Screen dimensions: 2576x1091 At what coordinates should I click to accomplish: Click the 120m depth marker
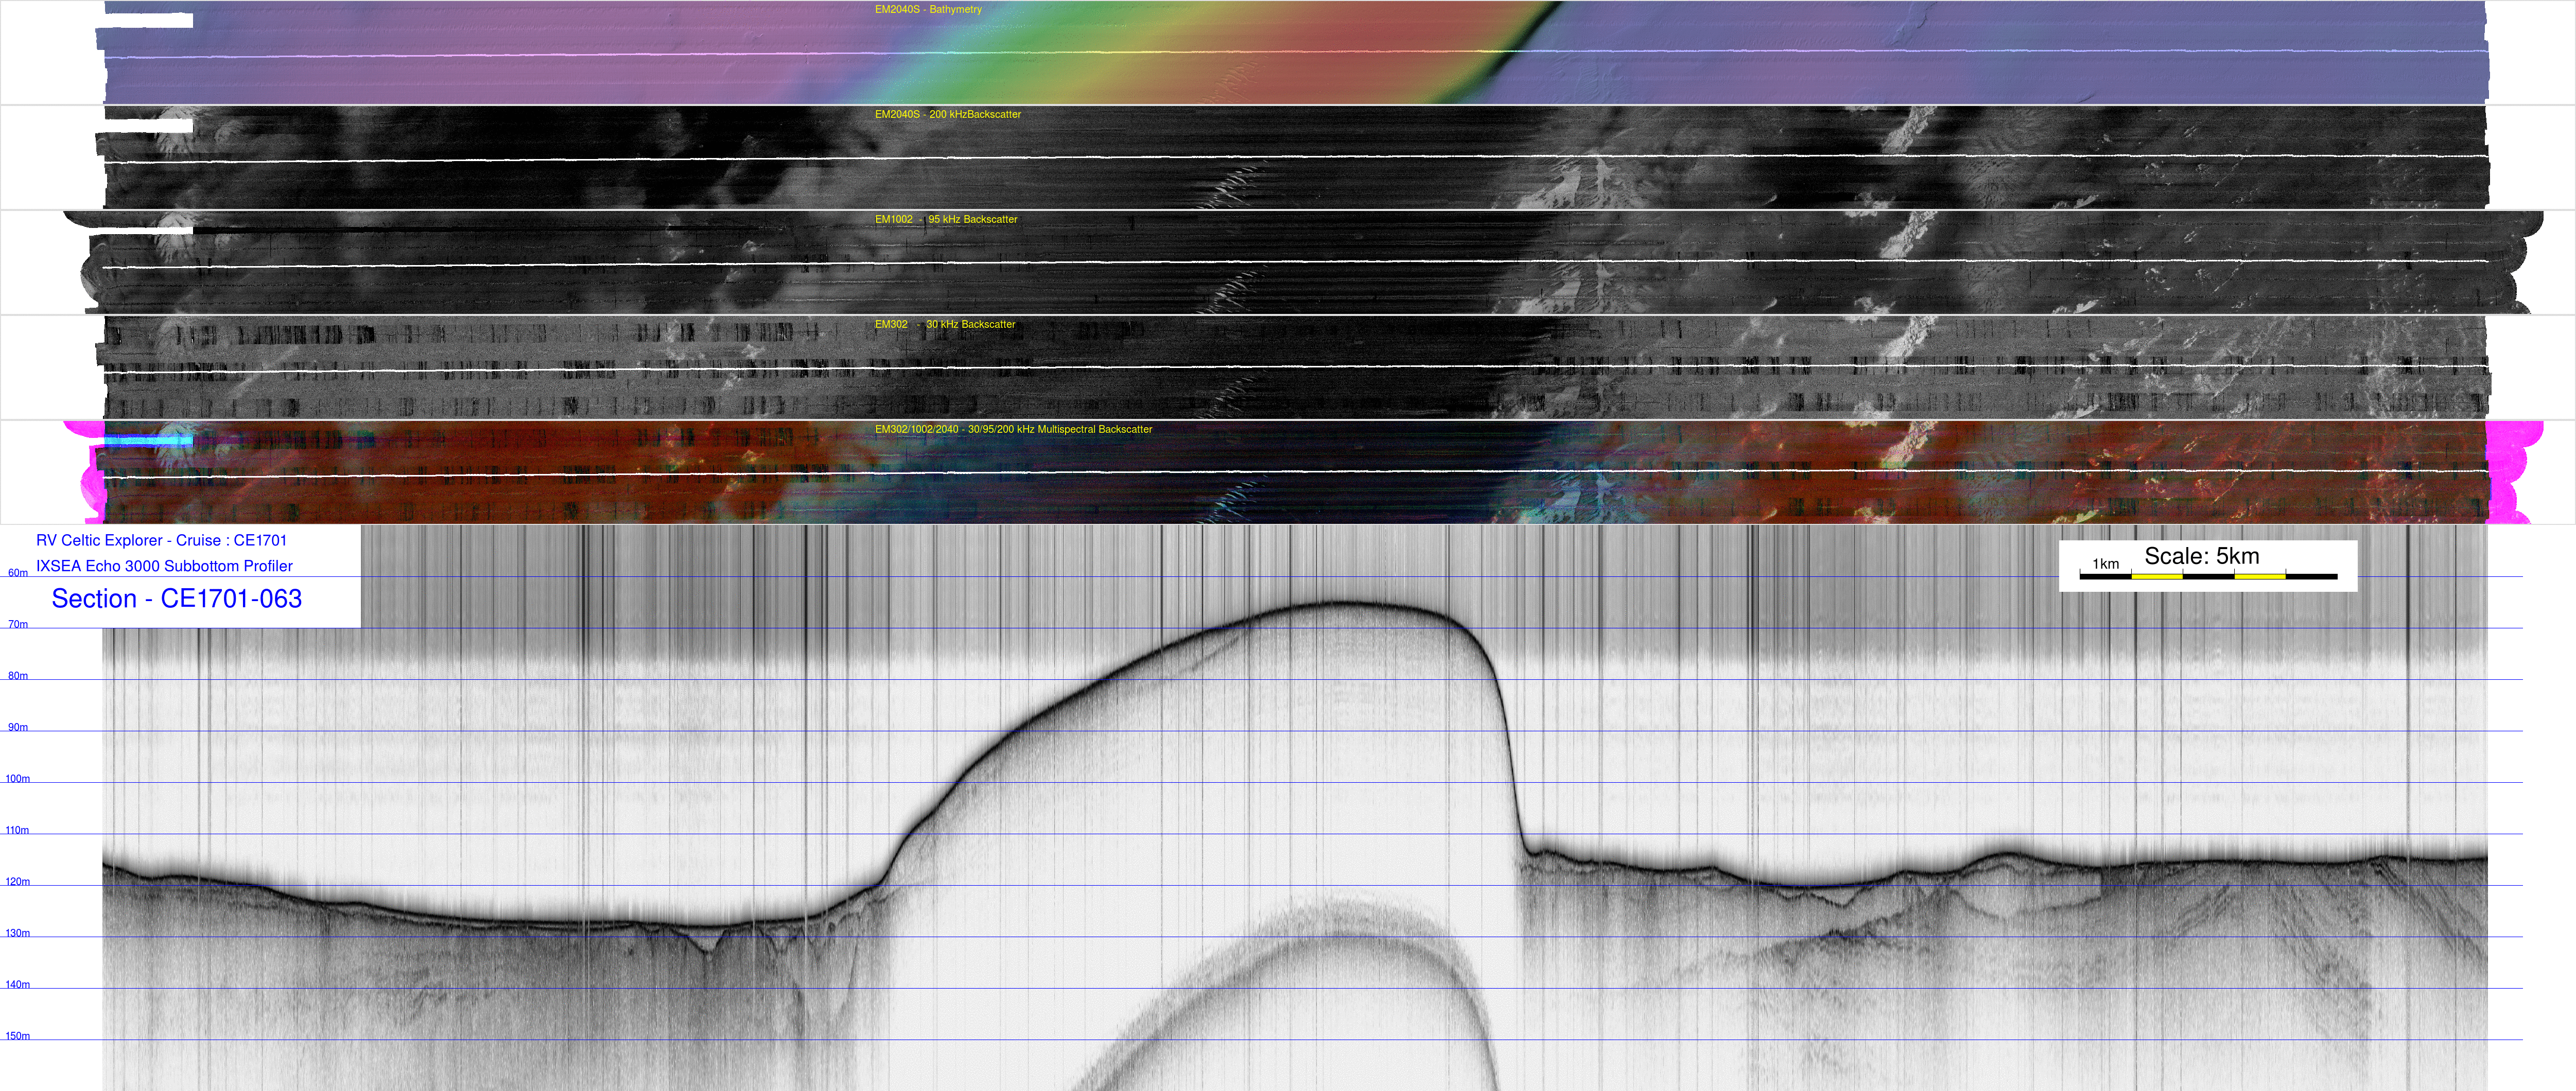pos(18,882)
